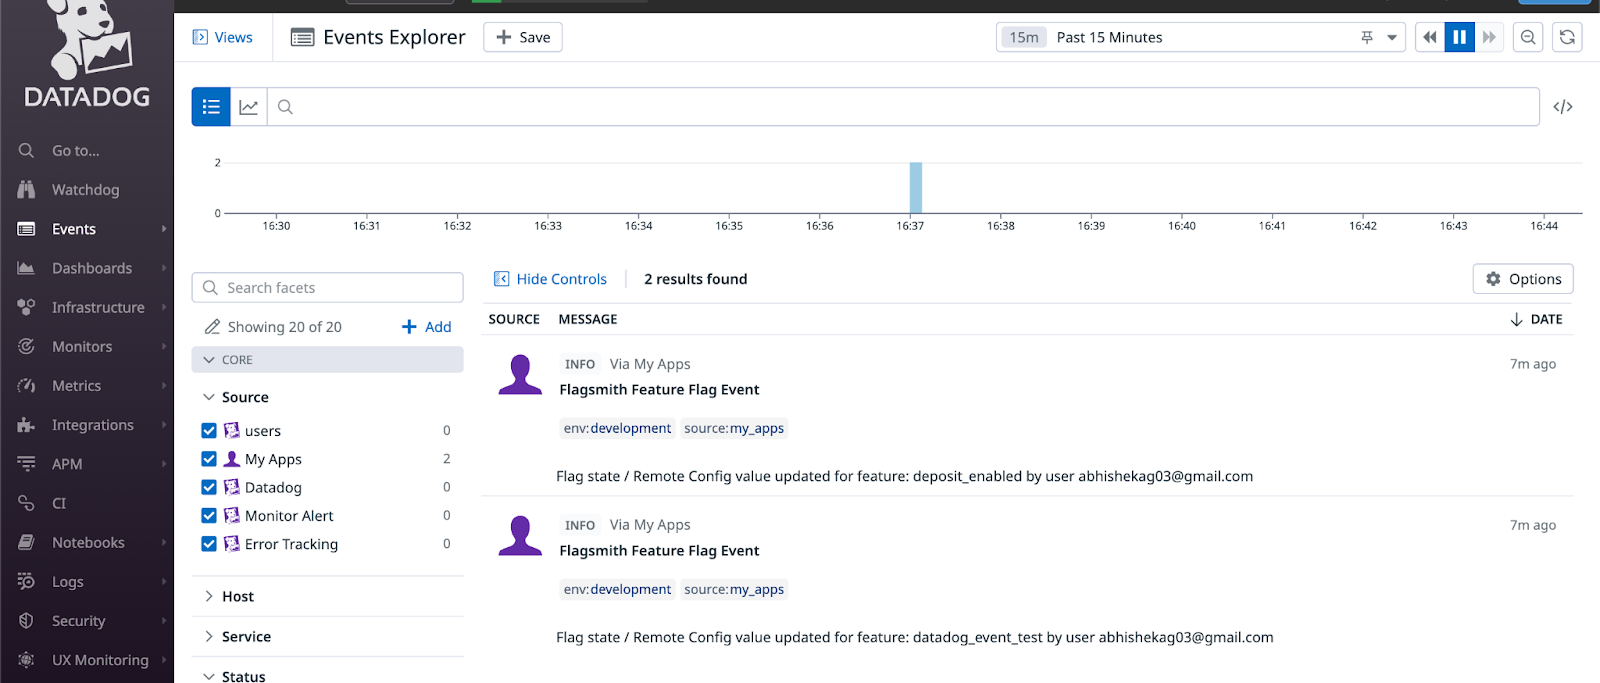Click the zoom out magnifier icon
Screen dimensions: 1600x683
coord(1528,37)
